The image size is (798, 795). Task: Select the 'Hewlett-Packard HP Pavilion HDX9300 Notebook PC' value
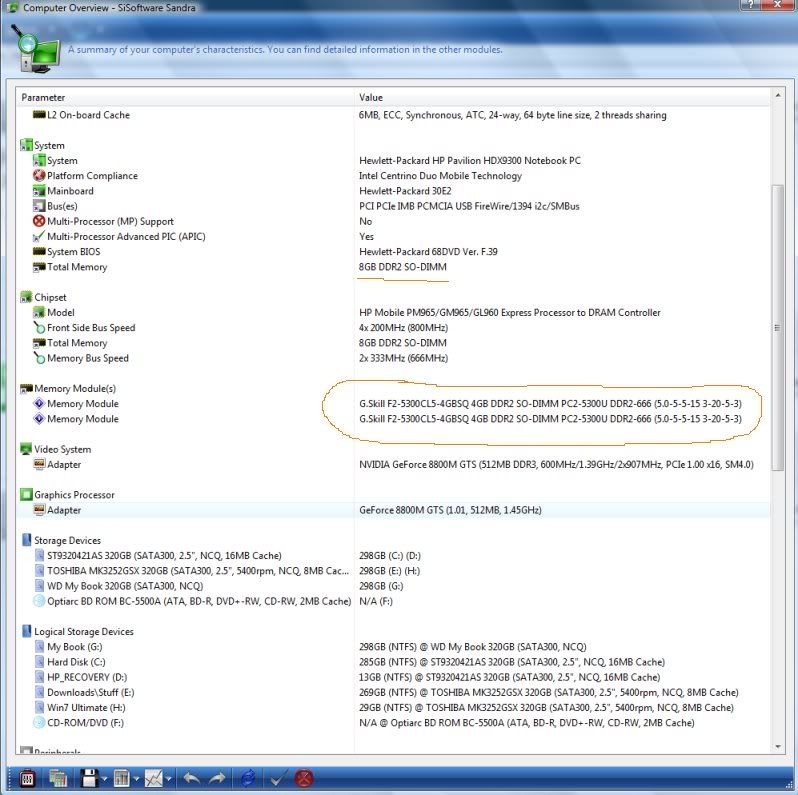[x=470, y=160]
